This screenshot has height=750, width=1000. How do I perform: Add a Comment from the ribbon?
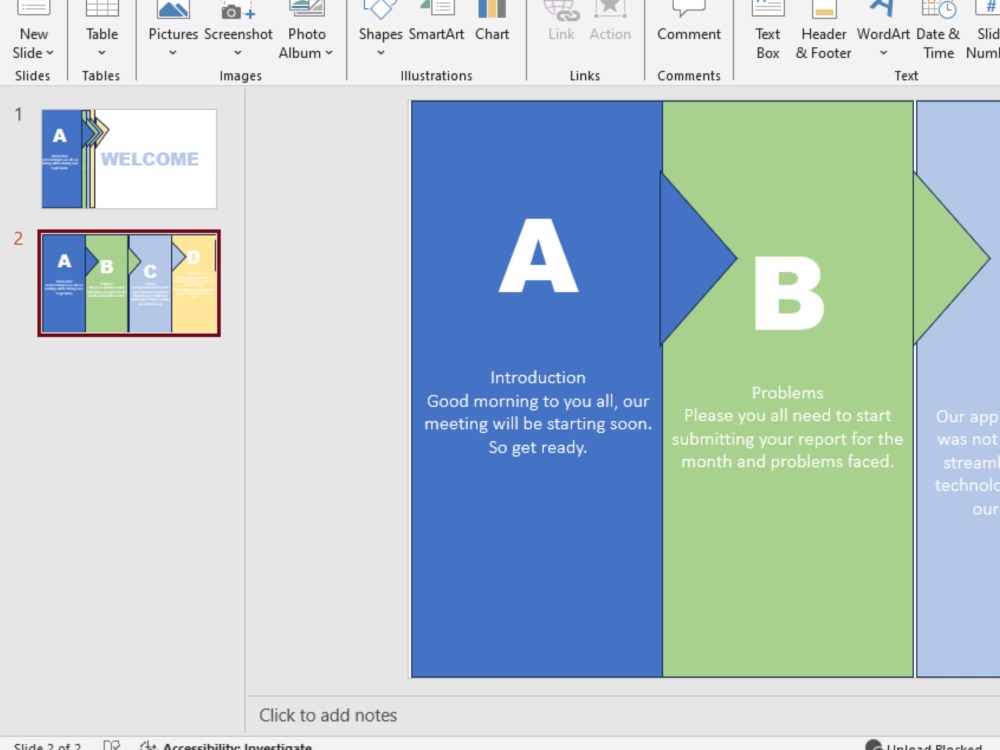tap(689, 24)
